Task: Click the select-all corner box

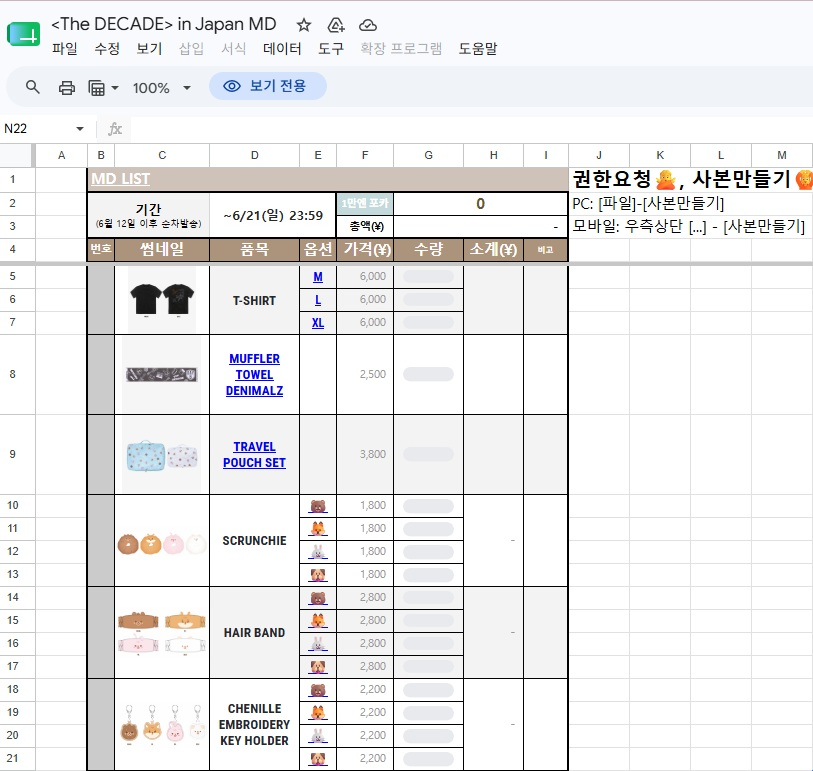Action: tap(17, 155)
